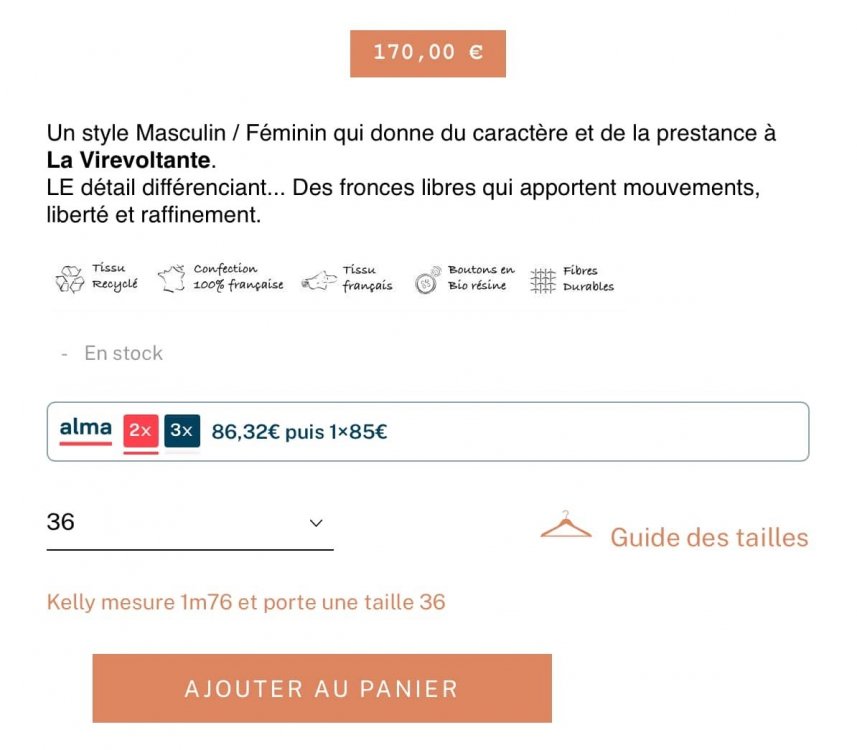Click the recycled fabric (Tissu Recyclé) icon
Screen dimensions: 857x750
68,277
